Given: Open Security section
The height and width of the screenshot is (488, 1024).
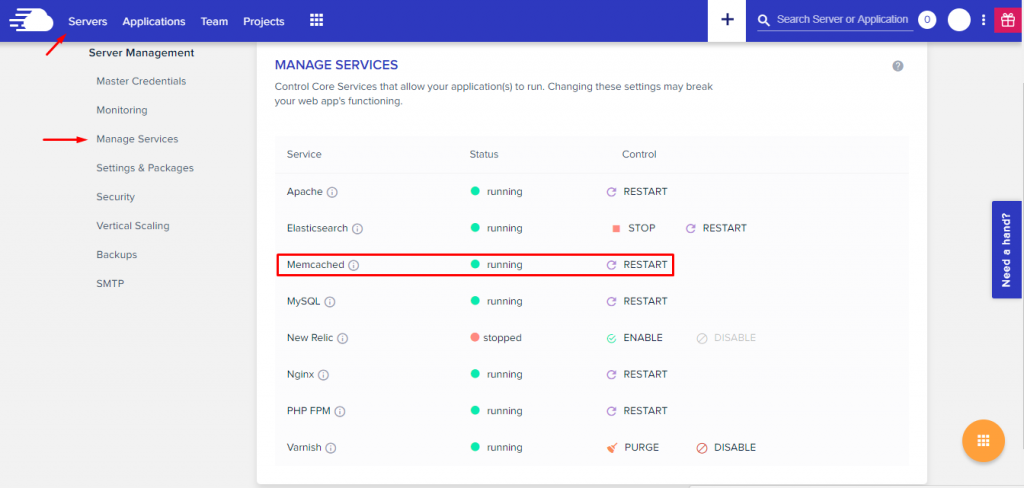Looking at the screenshot, I should point(115,197).
